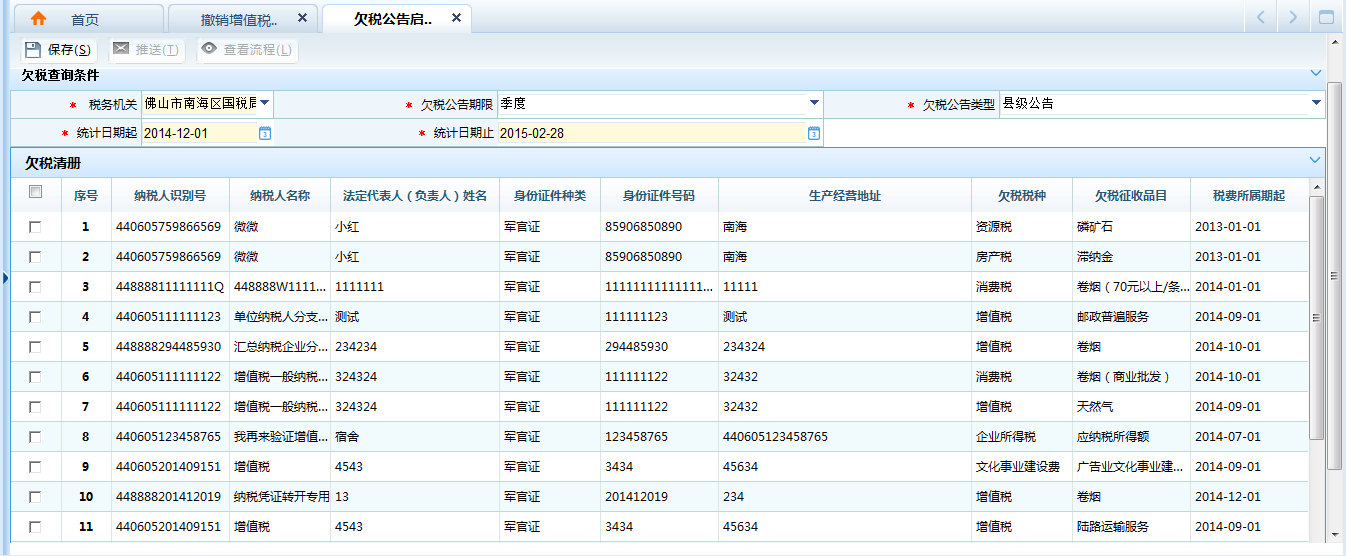The image size is (1346, 556).
Task: Click the 统计日期止 date input field
Action: pos(650,133)
